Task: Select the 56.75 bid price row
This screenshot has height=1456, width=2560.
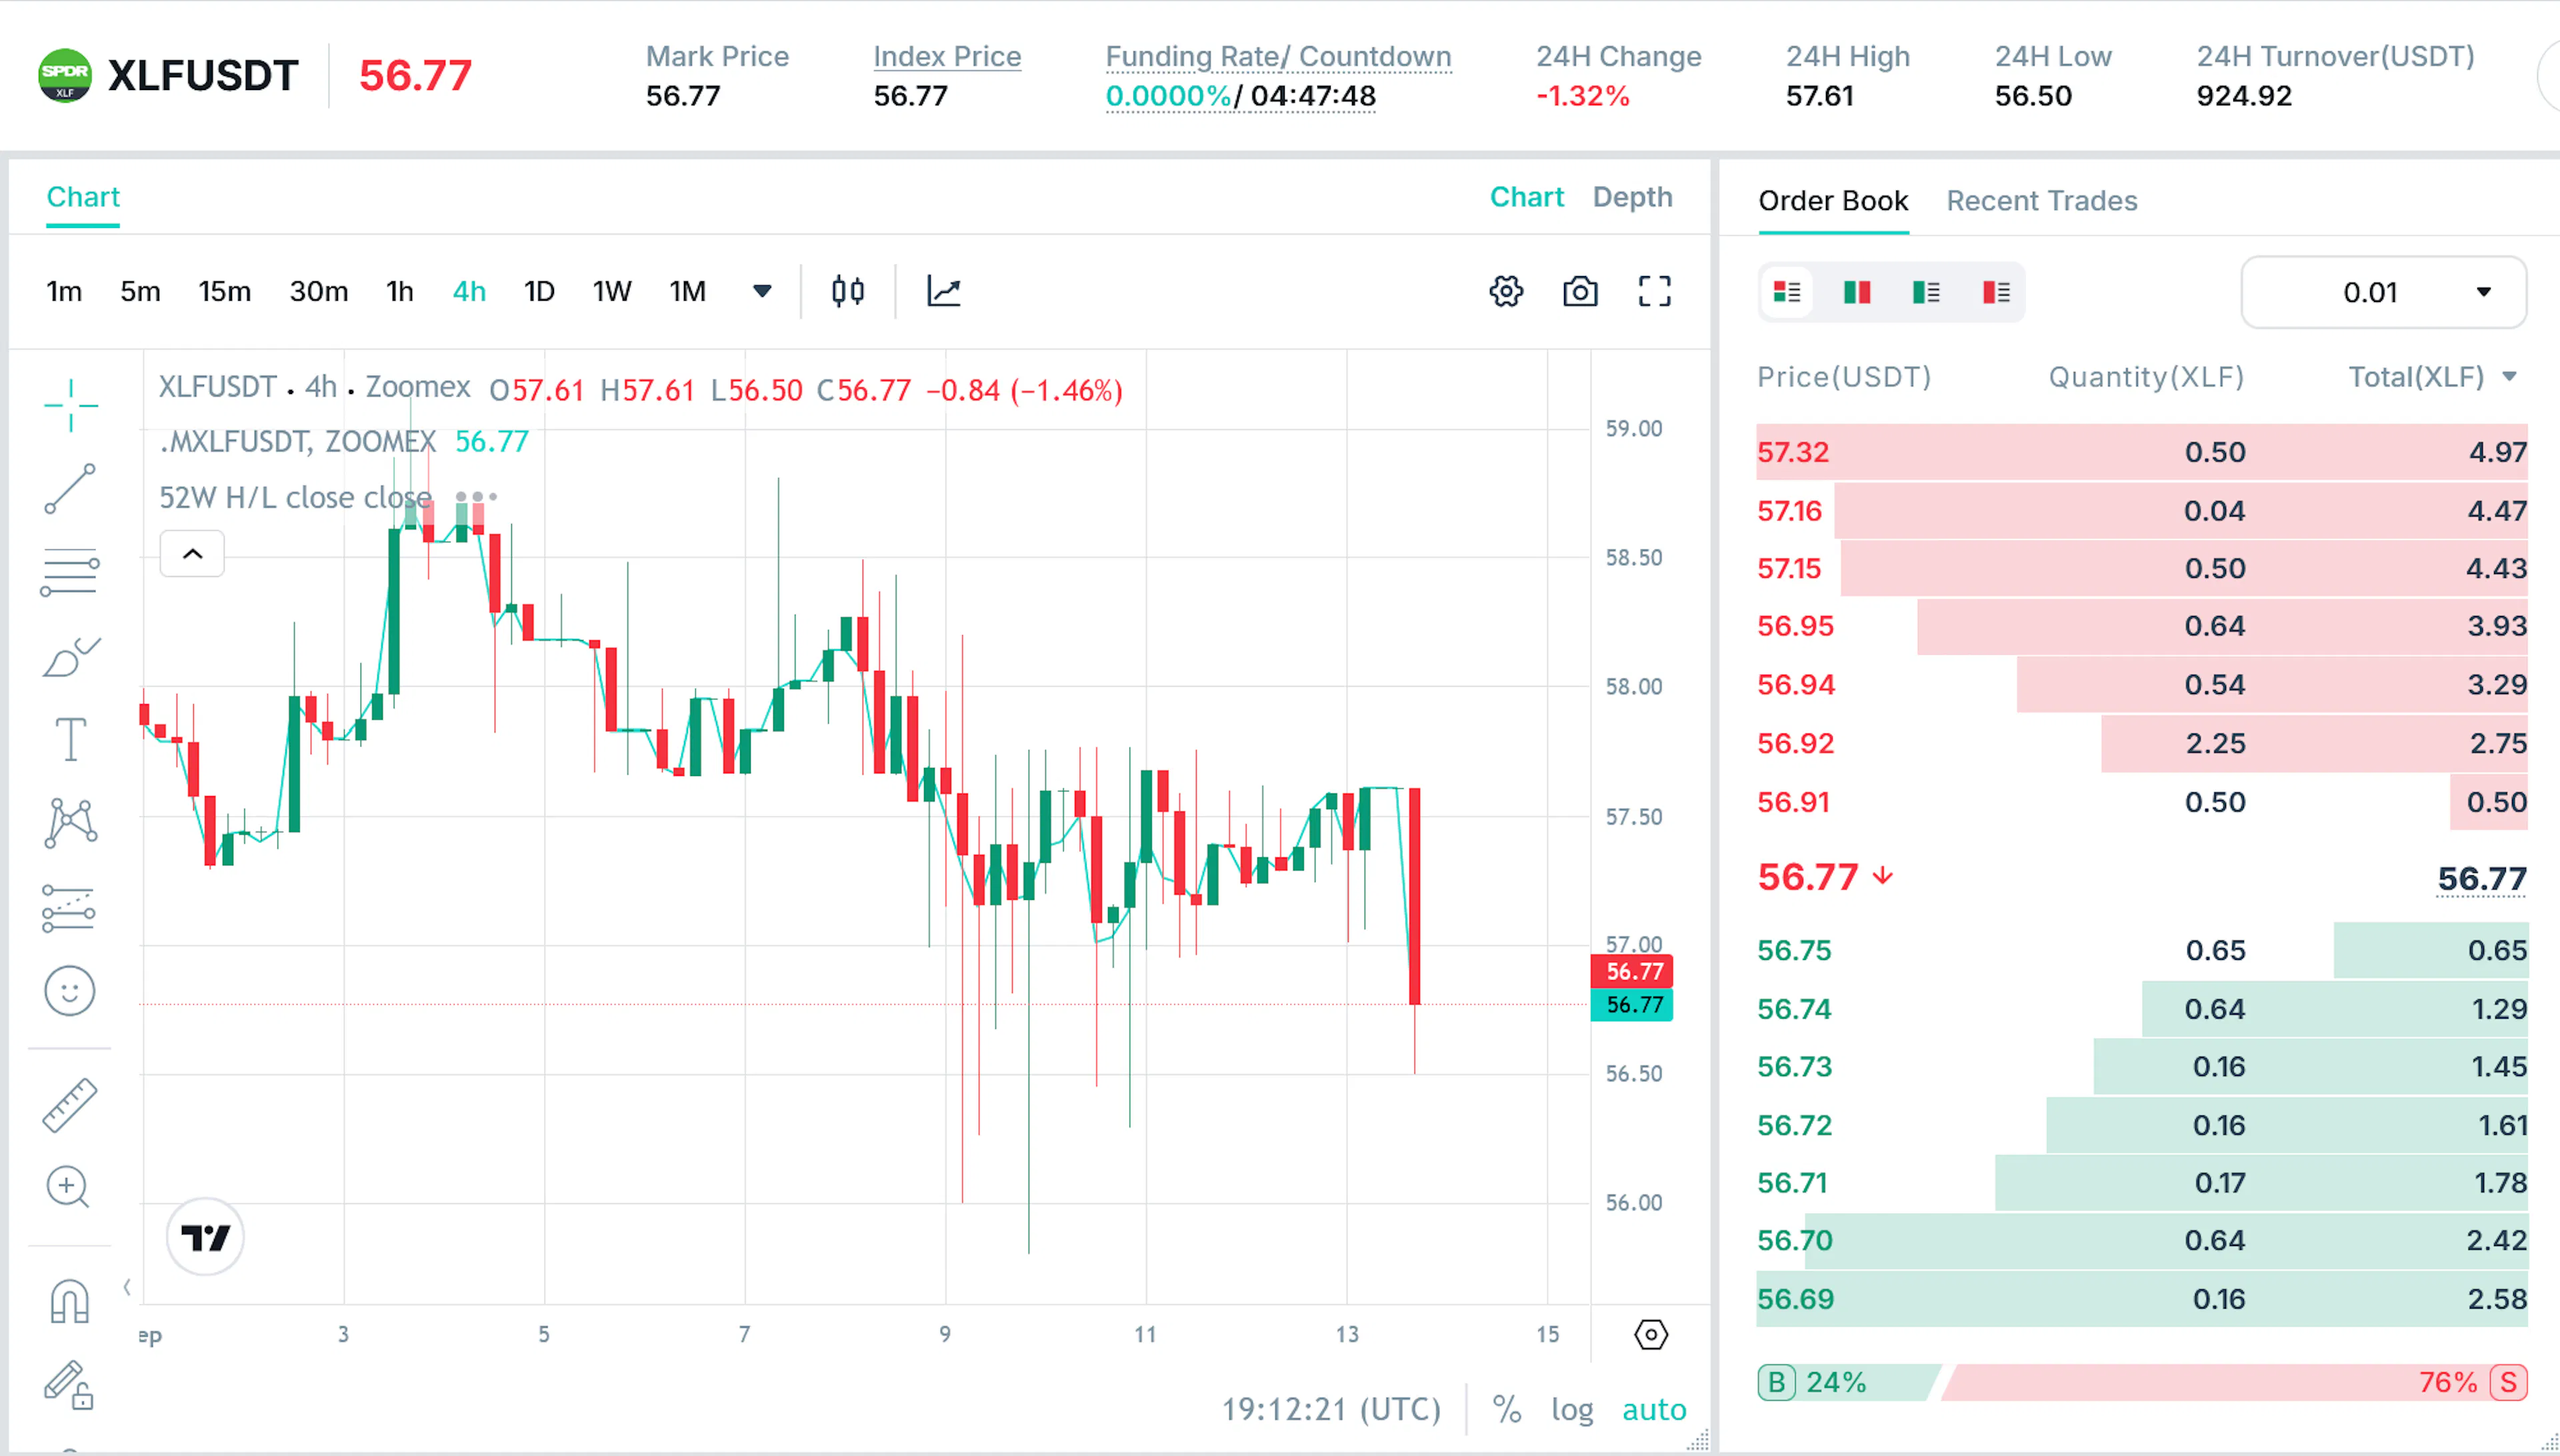Action: click(x=2142, y=950)
